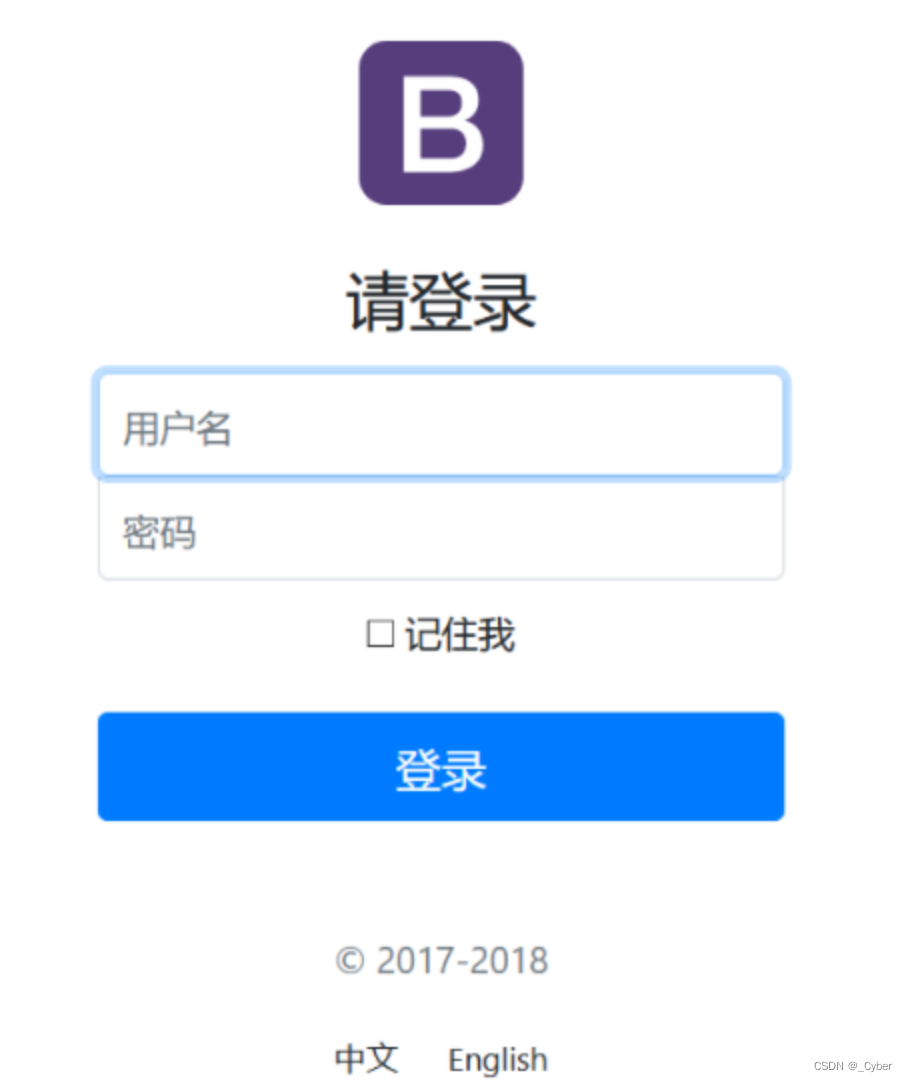Submit the form via 登录
The width and height of the screenshot is (907, 1082).
441,767
